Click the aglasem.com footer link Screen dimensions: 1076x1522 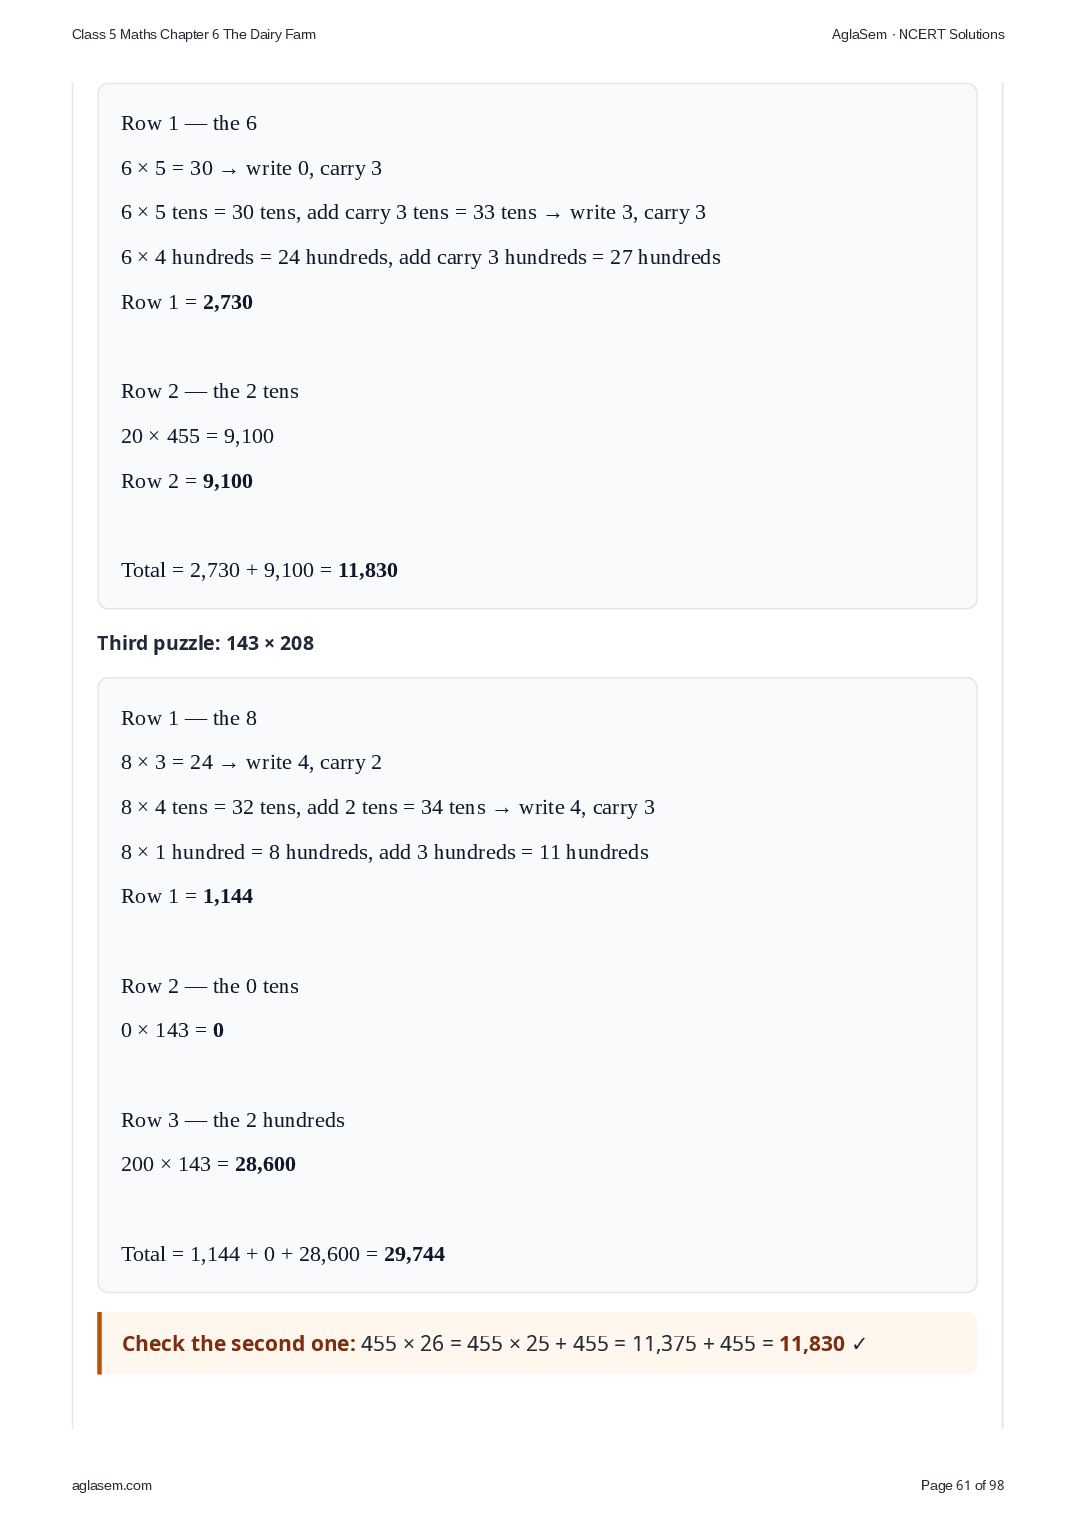(112, 1485)
